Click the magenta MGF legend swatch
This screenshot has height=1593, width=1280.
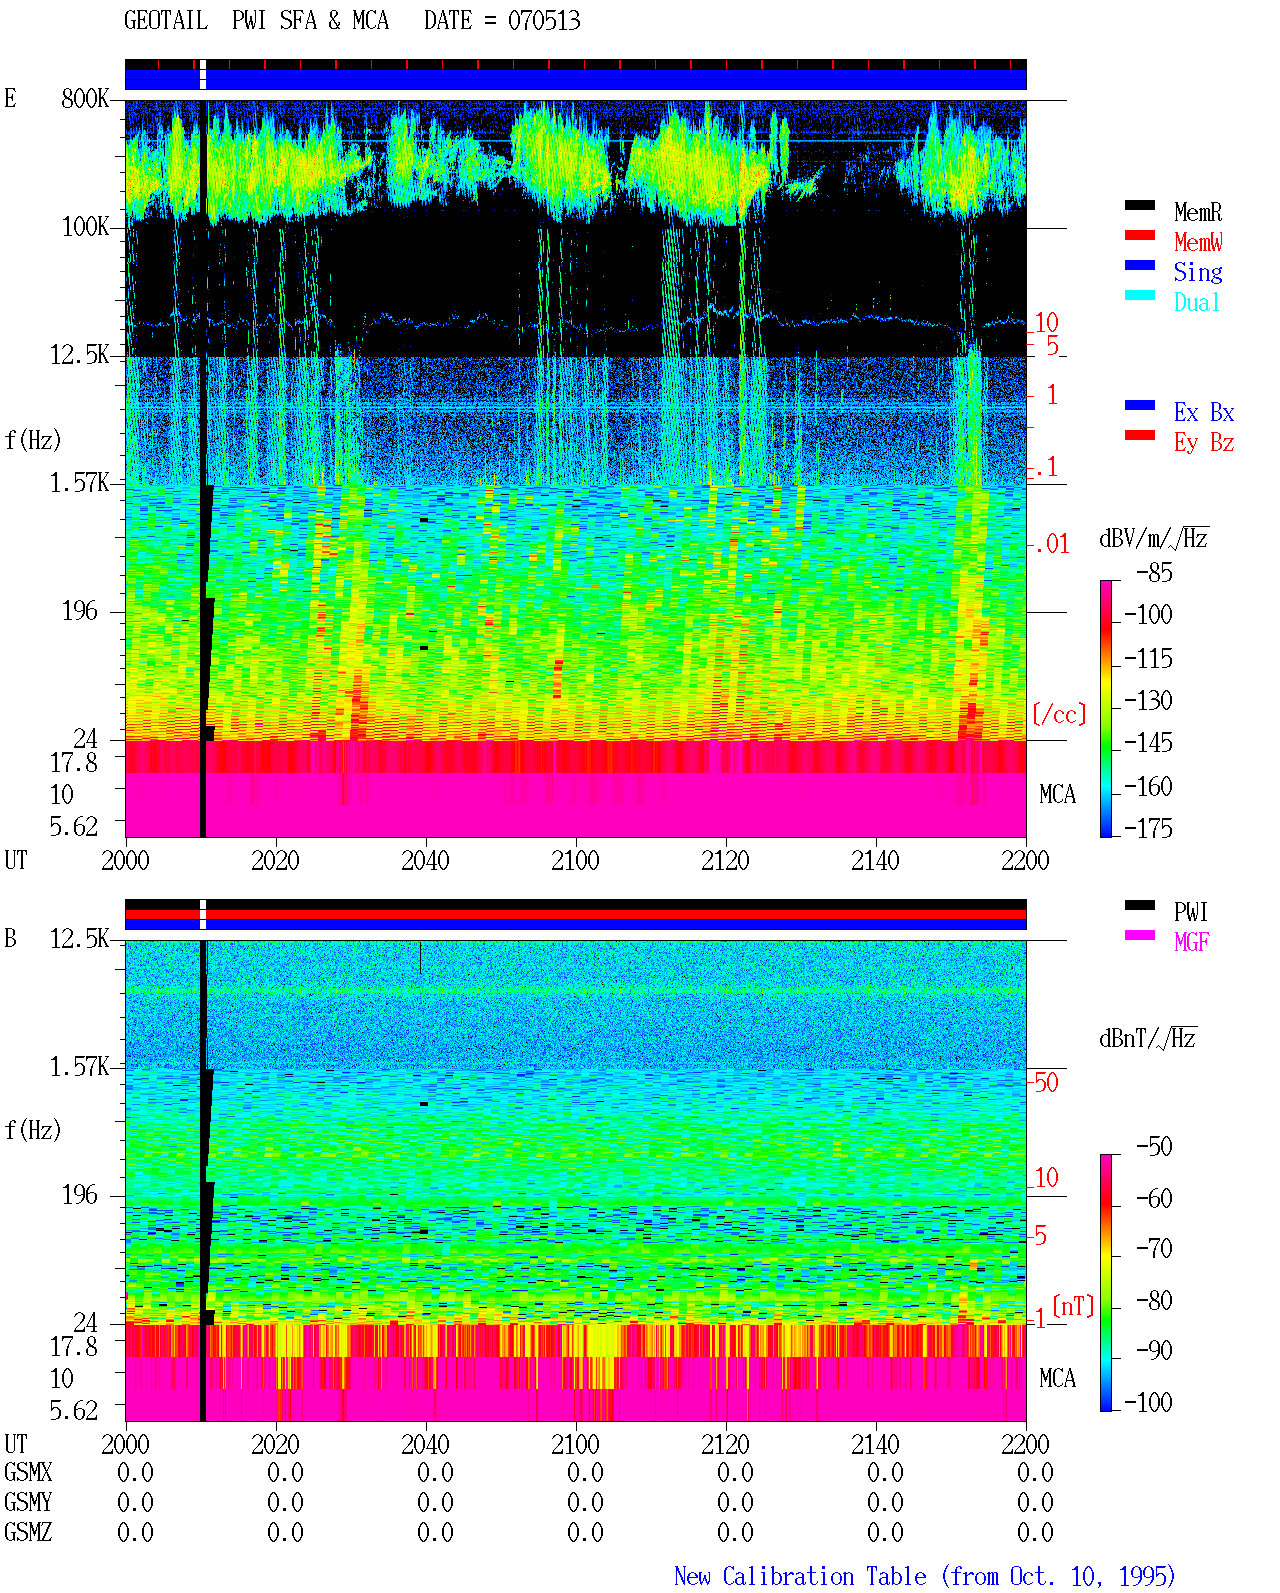[x=1140, y=935]
